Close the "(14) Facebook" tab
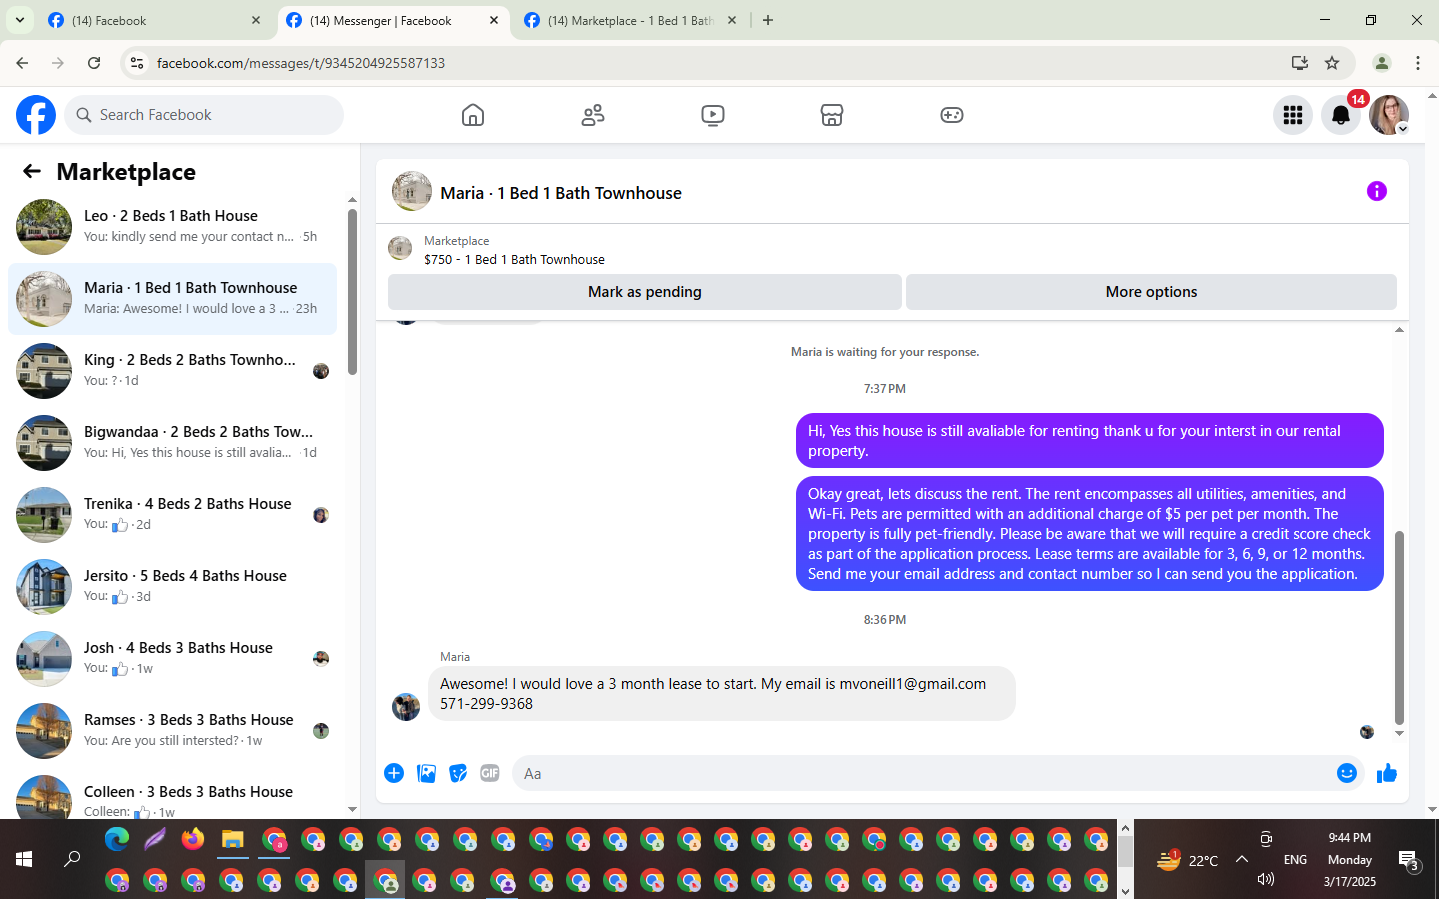Screen dimensions: 1439x899 tap(256, 20)
